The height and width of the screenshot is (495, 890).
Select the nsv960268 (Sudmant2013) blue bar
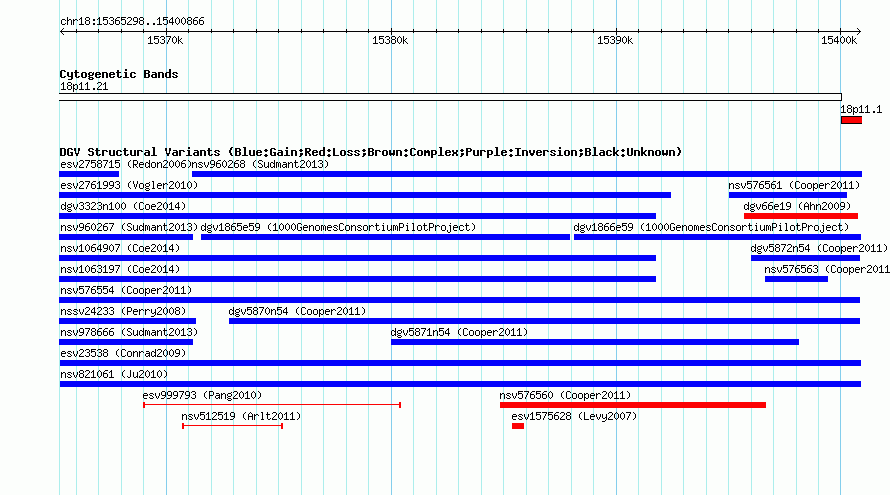click(x=527, y=174)
